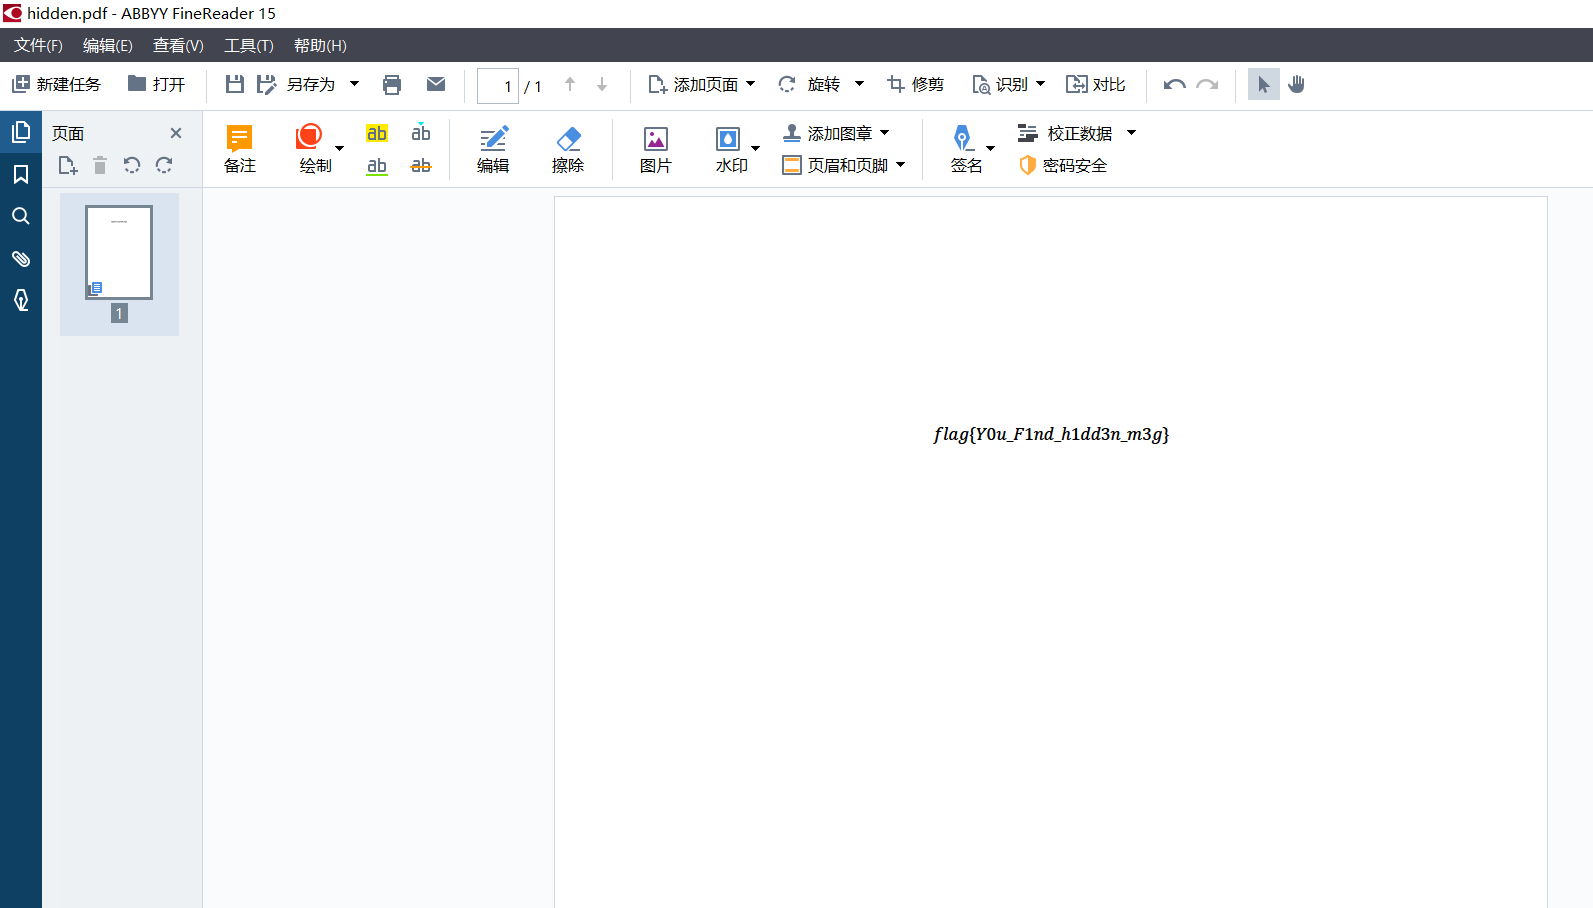Open the Search panel in sidebar

(21, 216)
